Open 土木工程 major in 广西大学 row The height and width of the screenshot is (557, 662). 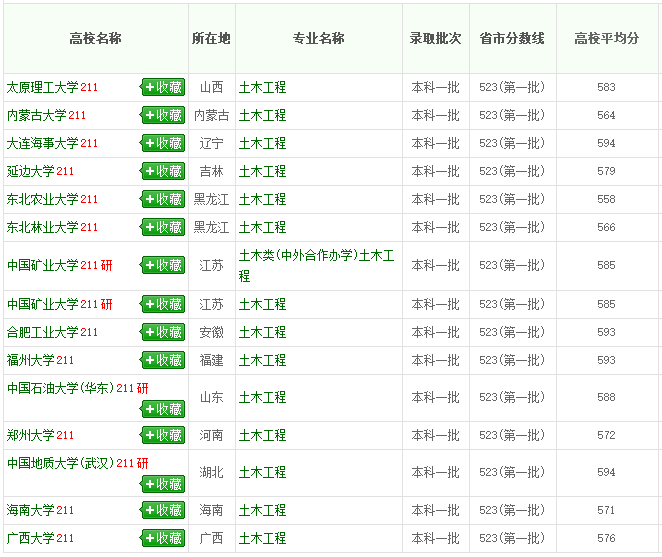(x=262, y=538)
